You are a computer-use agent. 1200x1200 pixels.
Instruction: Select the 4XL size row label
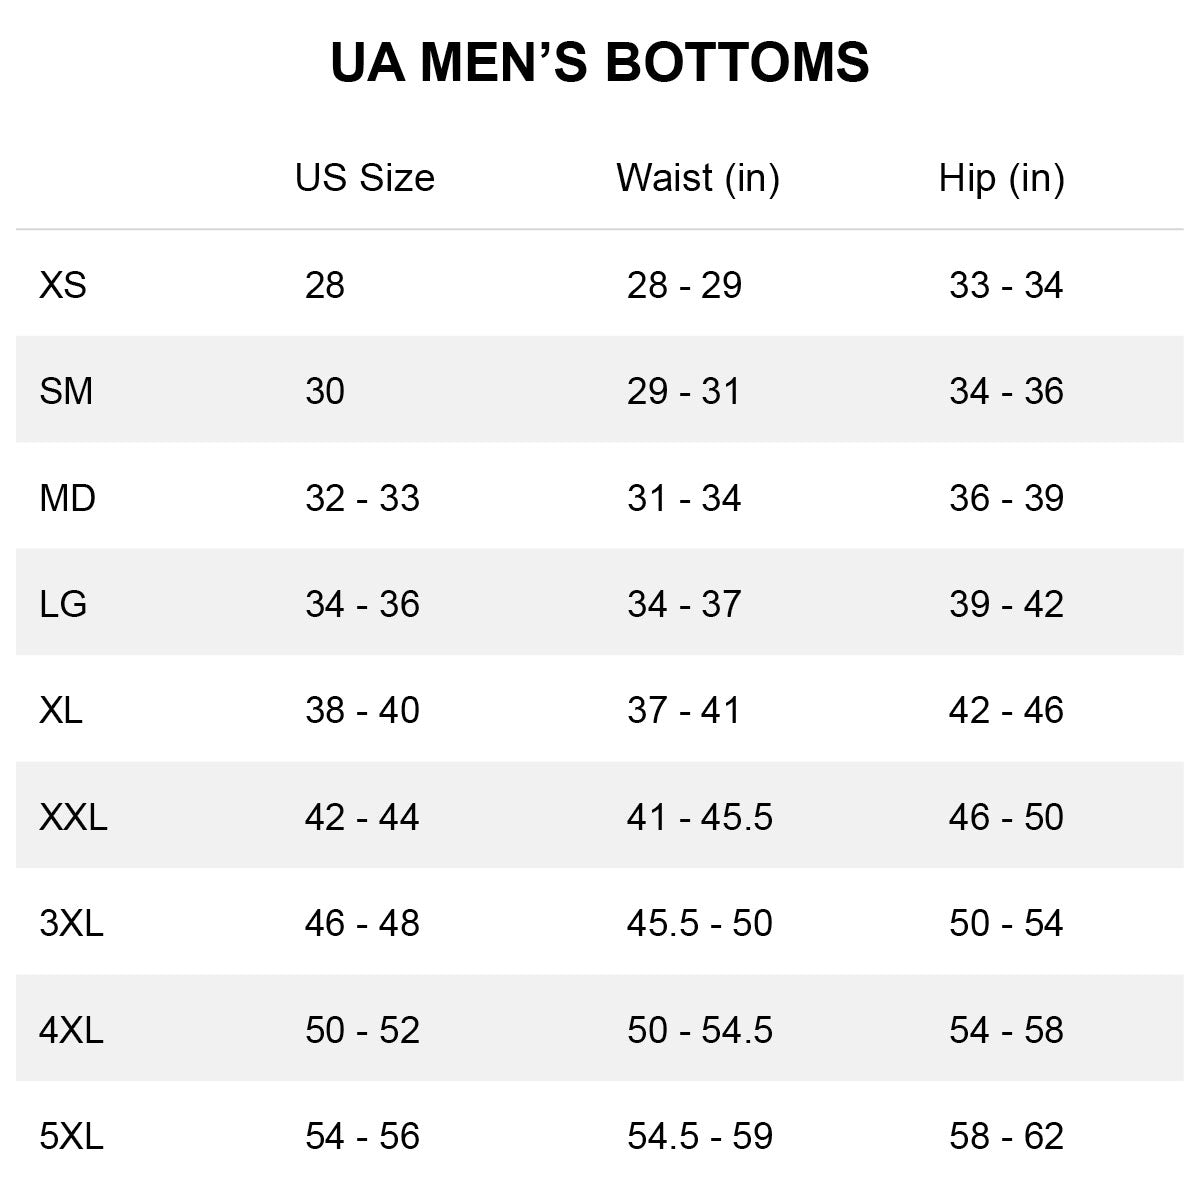[x=71, y=1030]
